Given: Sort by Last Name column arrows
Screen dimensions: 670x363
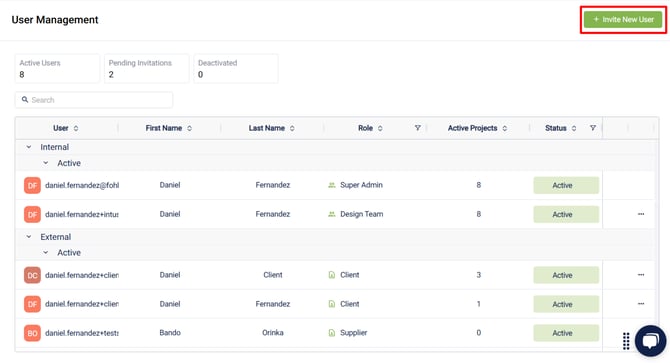Looking at the screenshot, I should (292, 128).
